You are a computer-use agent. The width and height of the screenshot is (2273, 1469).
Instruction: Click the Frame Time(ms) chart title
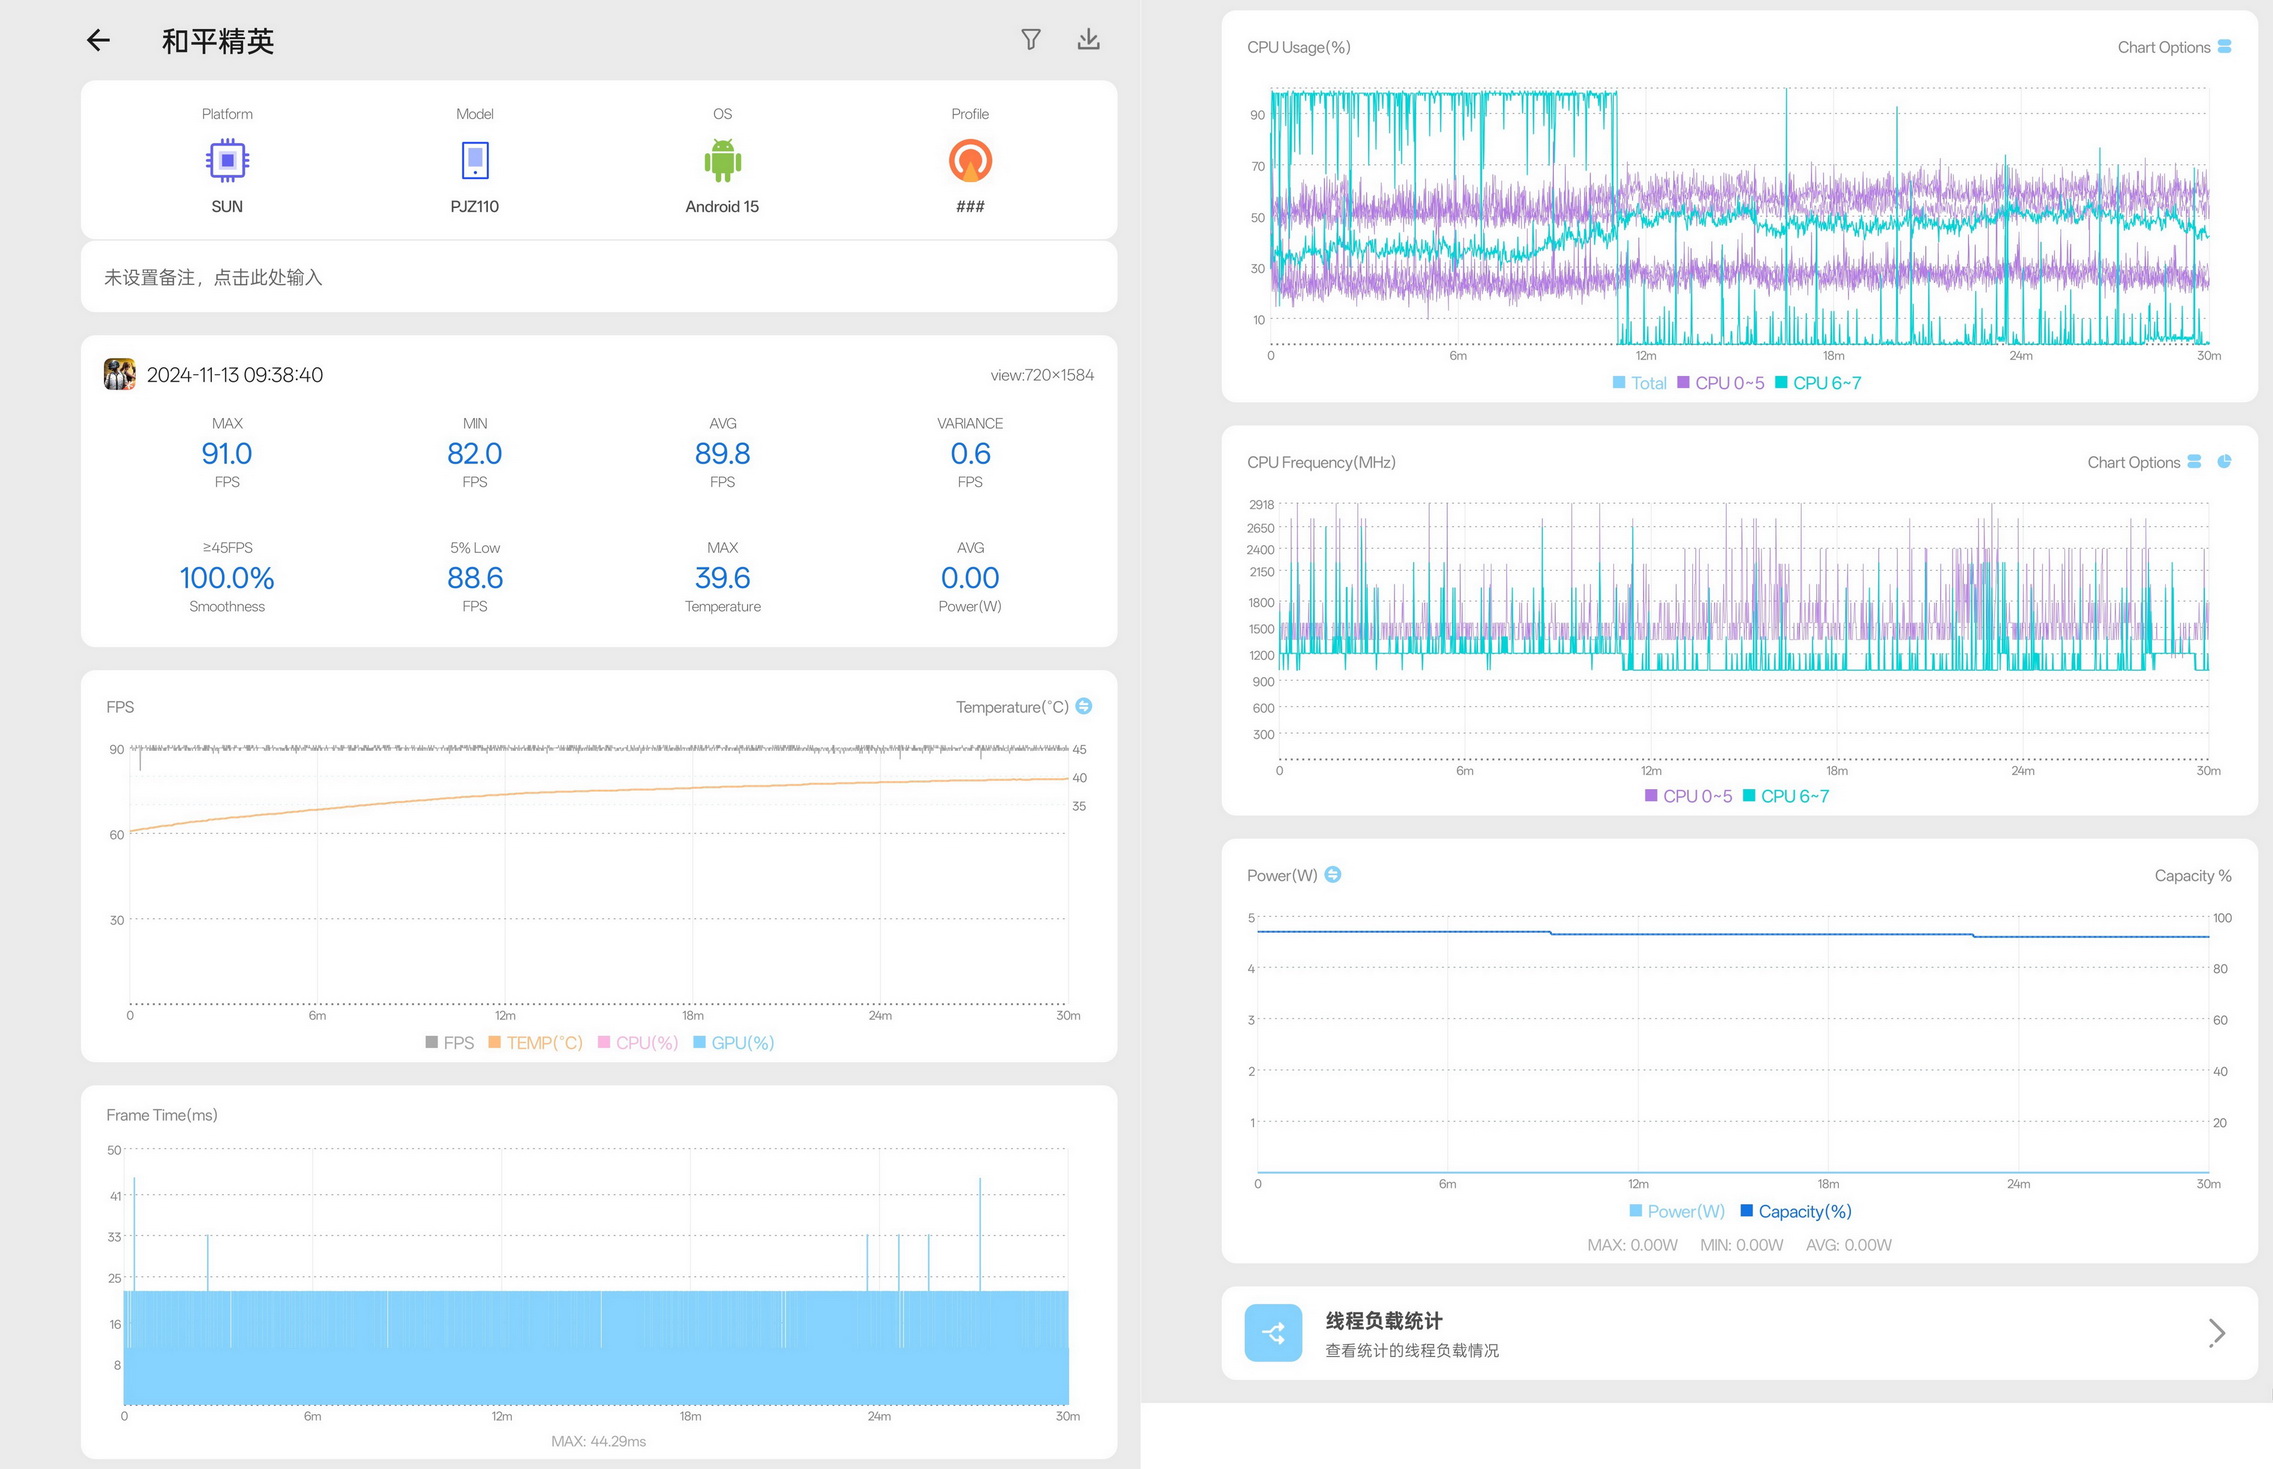point(162,1115)
